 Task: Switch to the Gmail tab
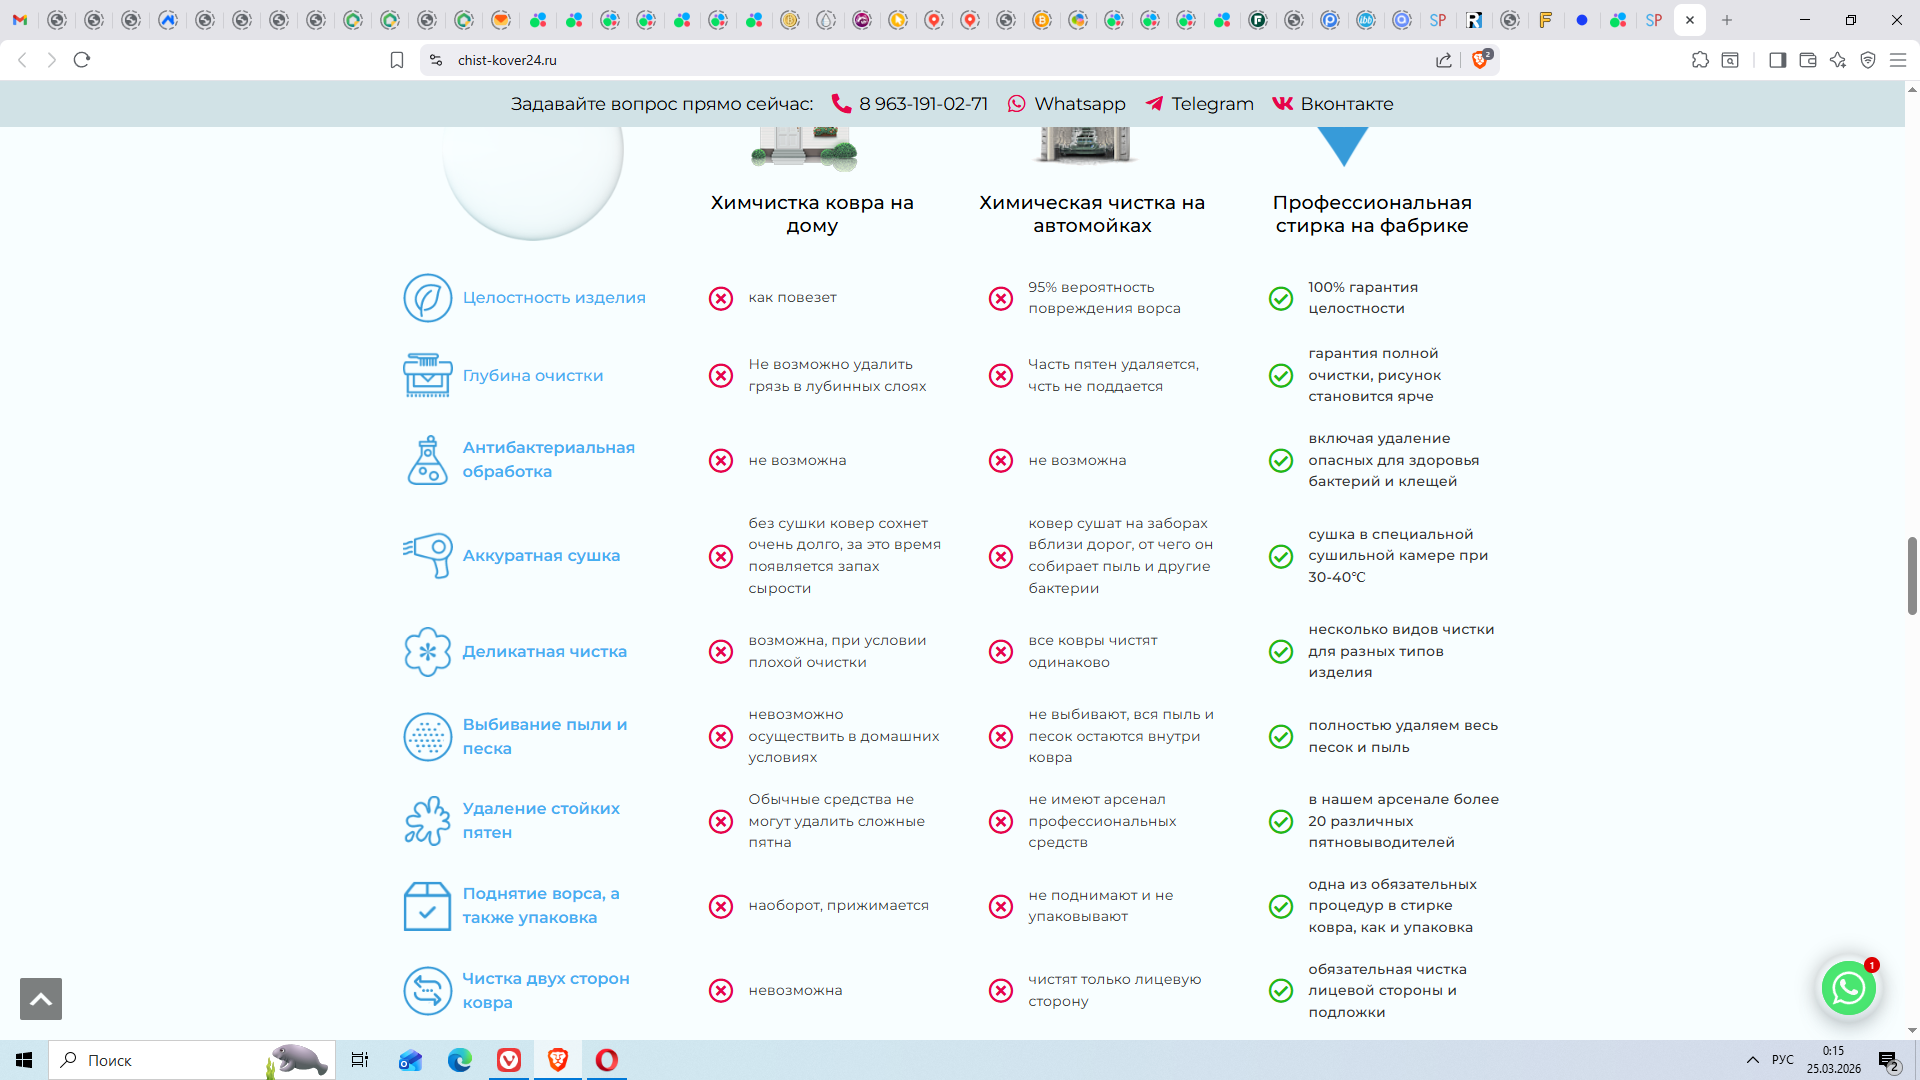pyautogui.click(x=20, y=20)
